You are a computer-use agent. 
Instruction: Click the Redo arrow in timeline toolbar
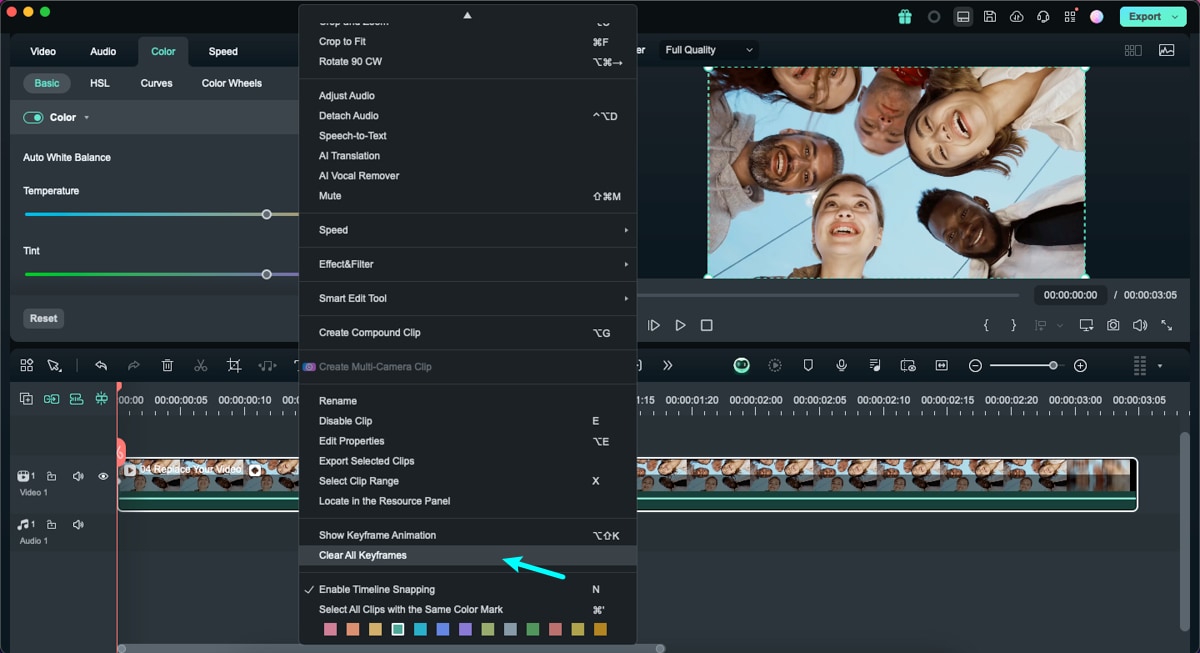(134, 366)
